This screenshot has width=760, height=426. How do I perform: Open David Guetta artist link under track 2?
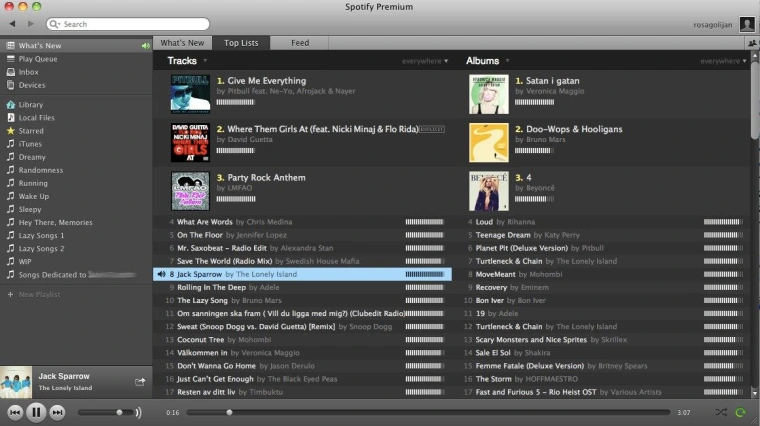coord(250,140)
